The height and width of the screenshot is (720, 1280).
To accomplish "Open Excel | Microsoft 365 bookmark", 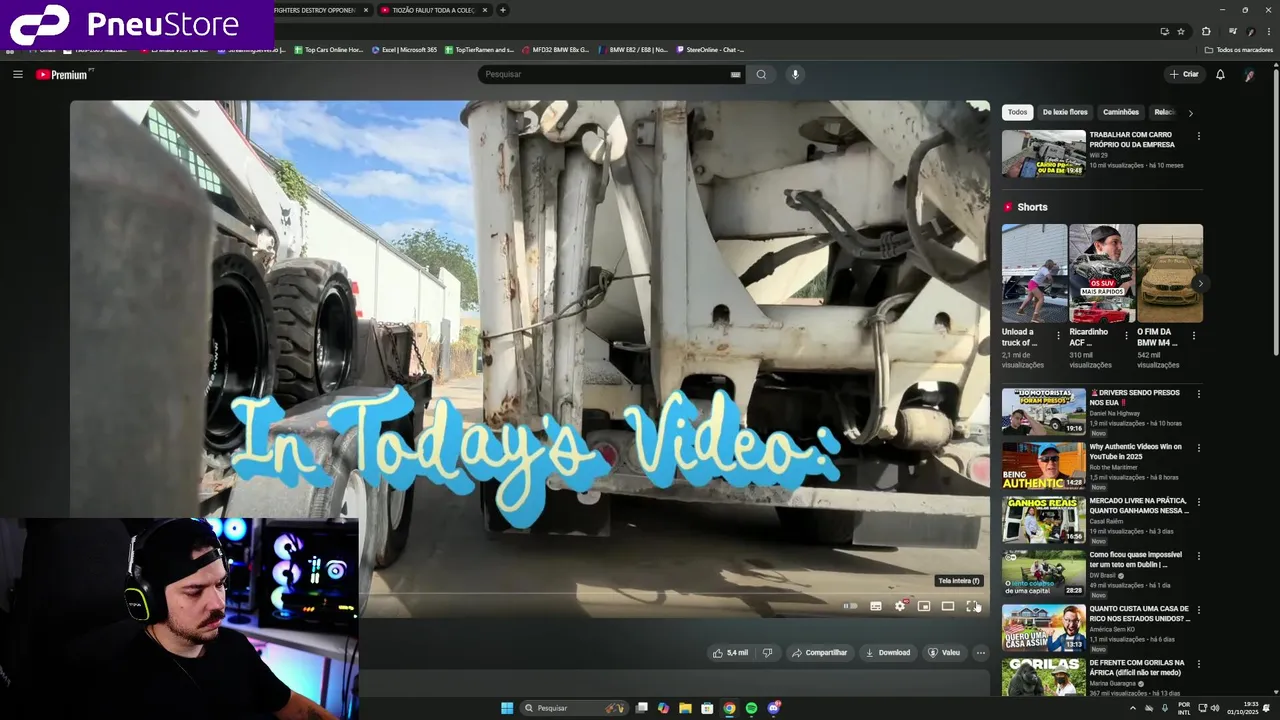I will (405, 49).
